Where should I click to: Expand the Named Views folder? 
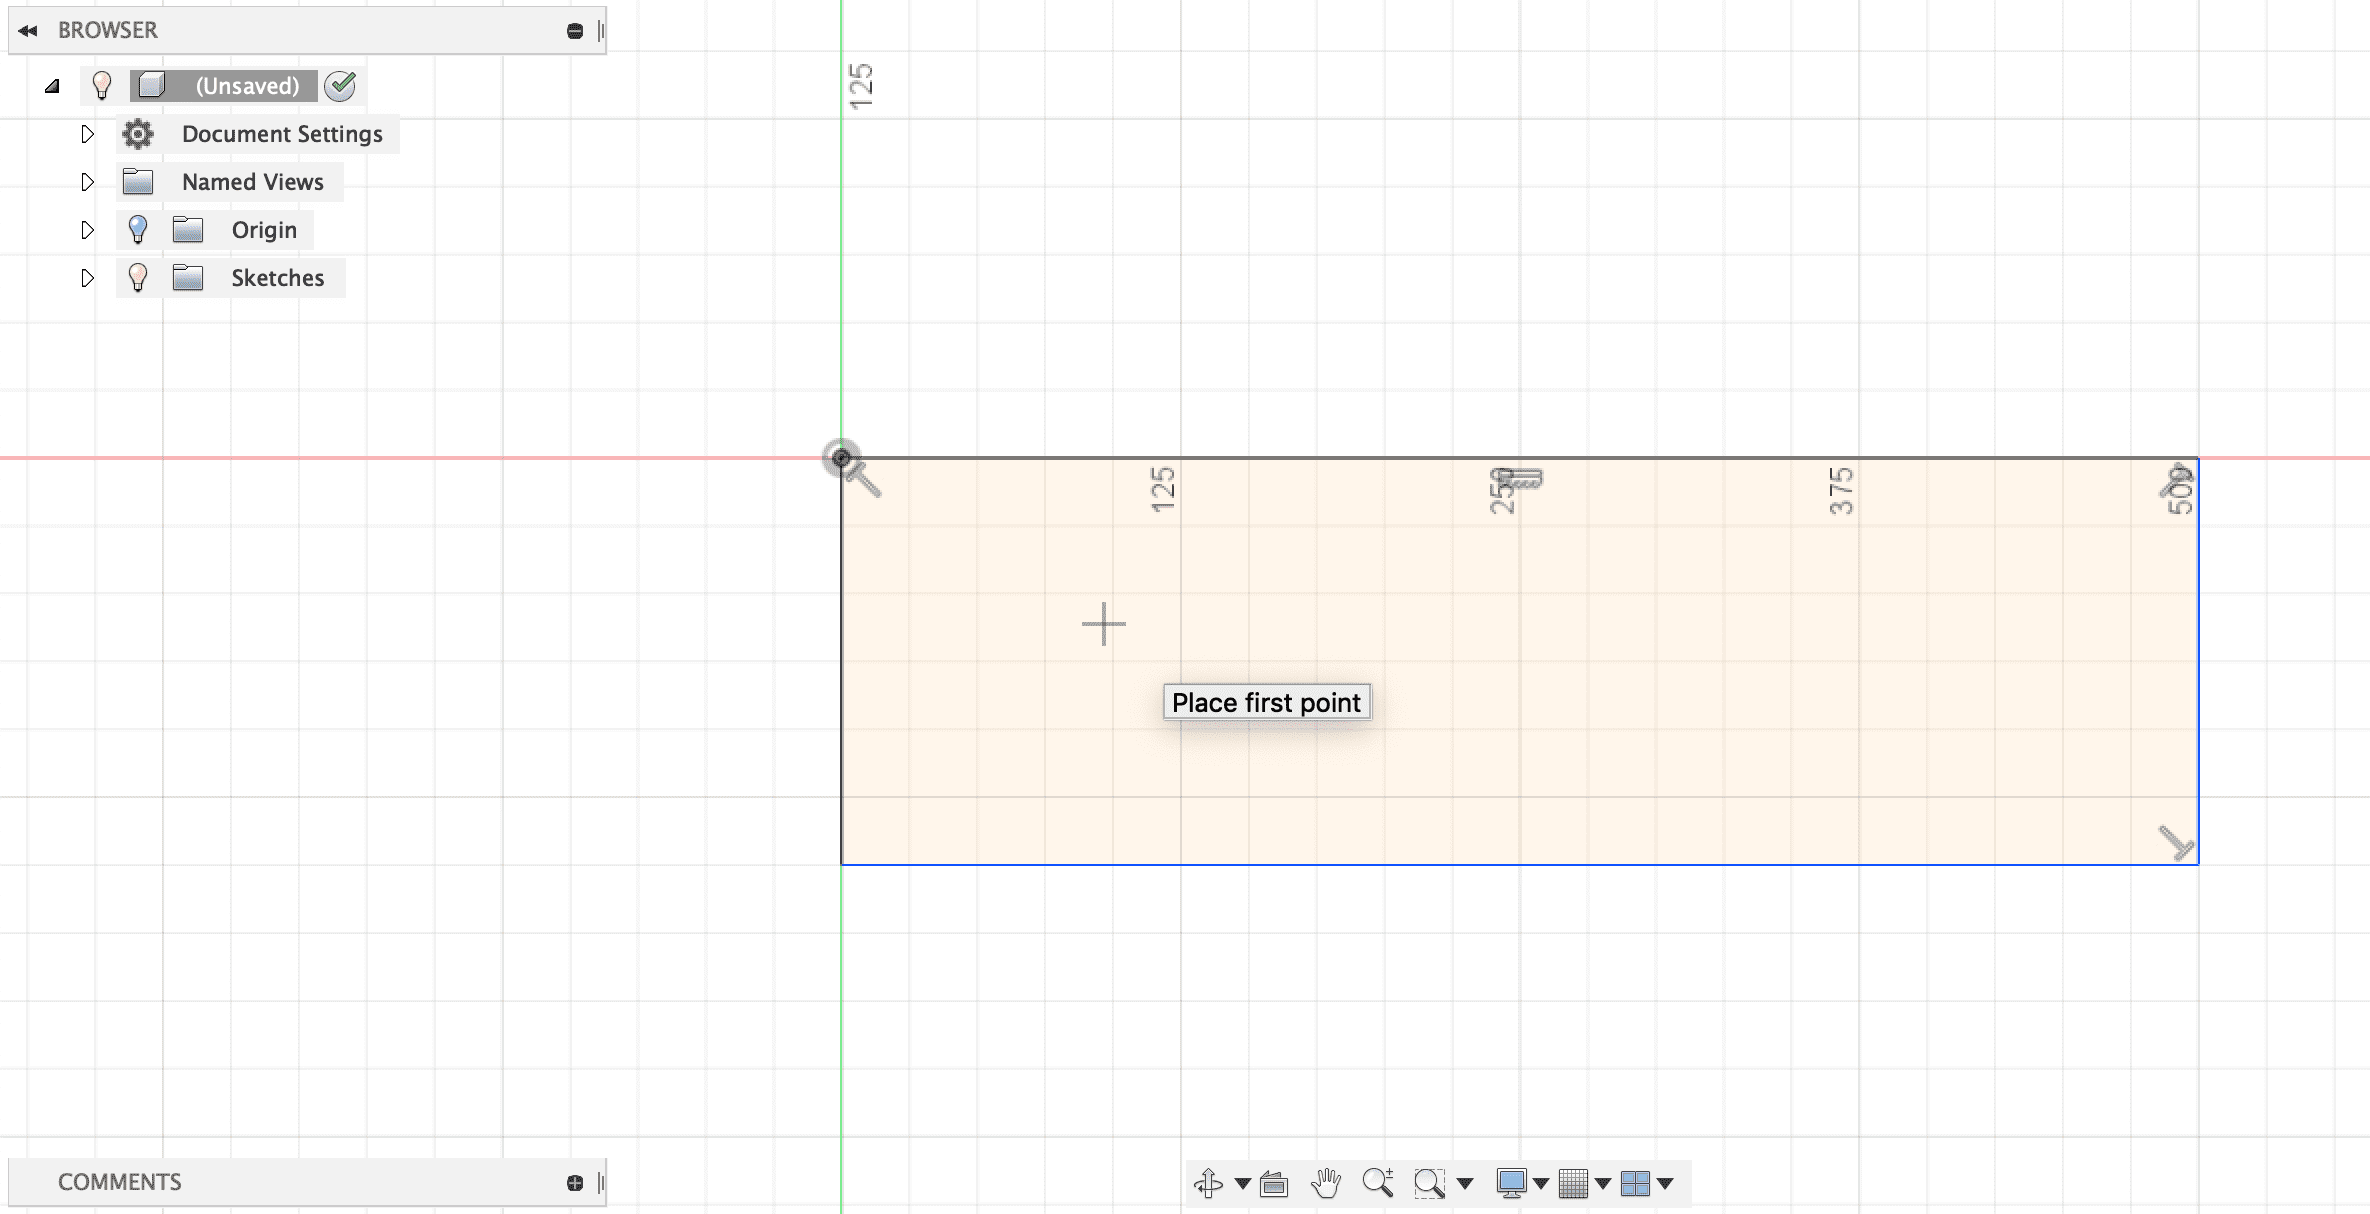[88, 182]
